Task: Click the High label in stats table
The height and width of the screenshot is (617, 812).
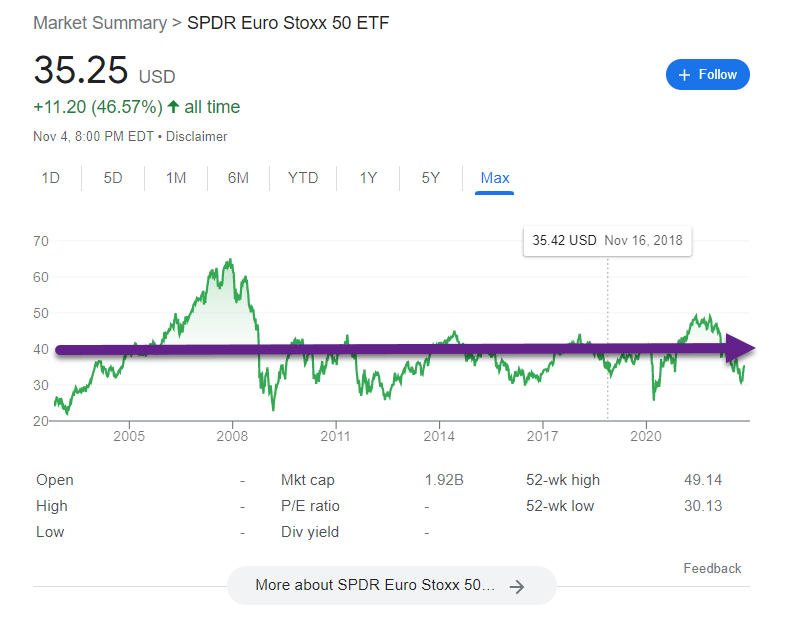Action: click(x=52, y=506)
